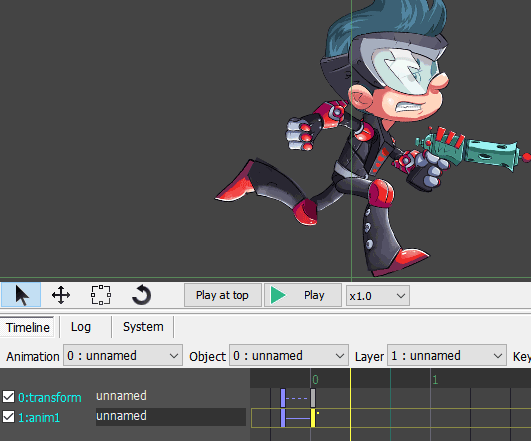Click the frame 0 marker on timeline ruler
The image size is (531, 441).
point(315,380)
